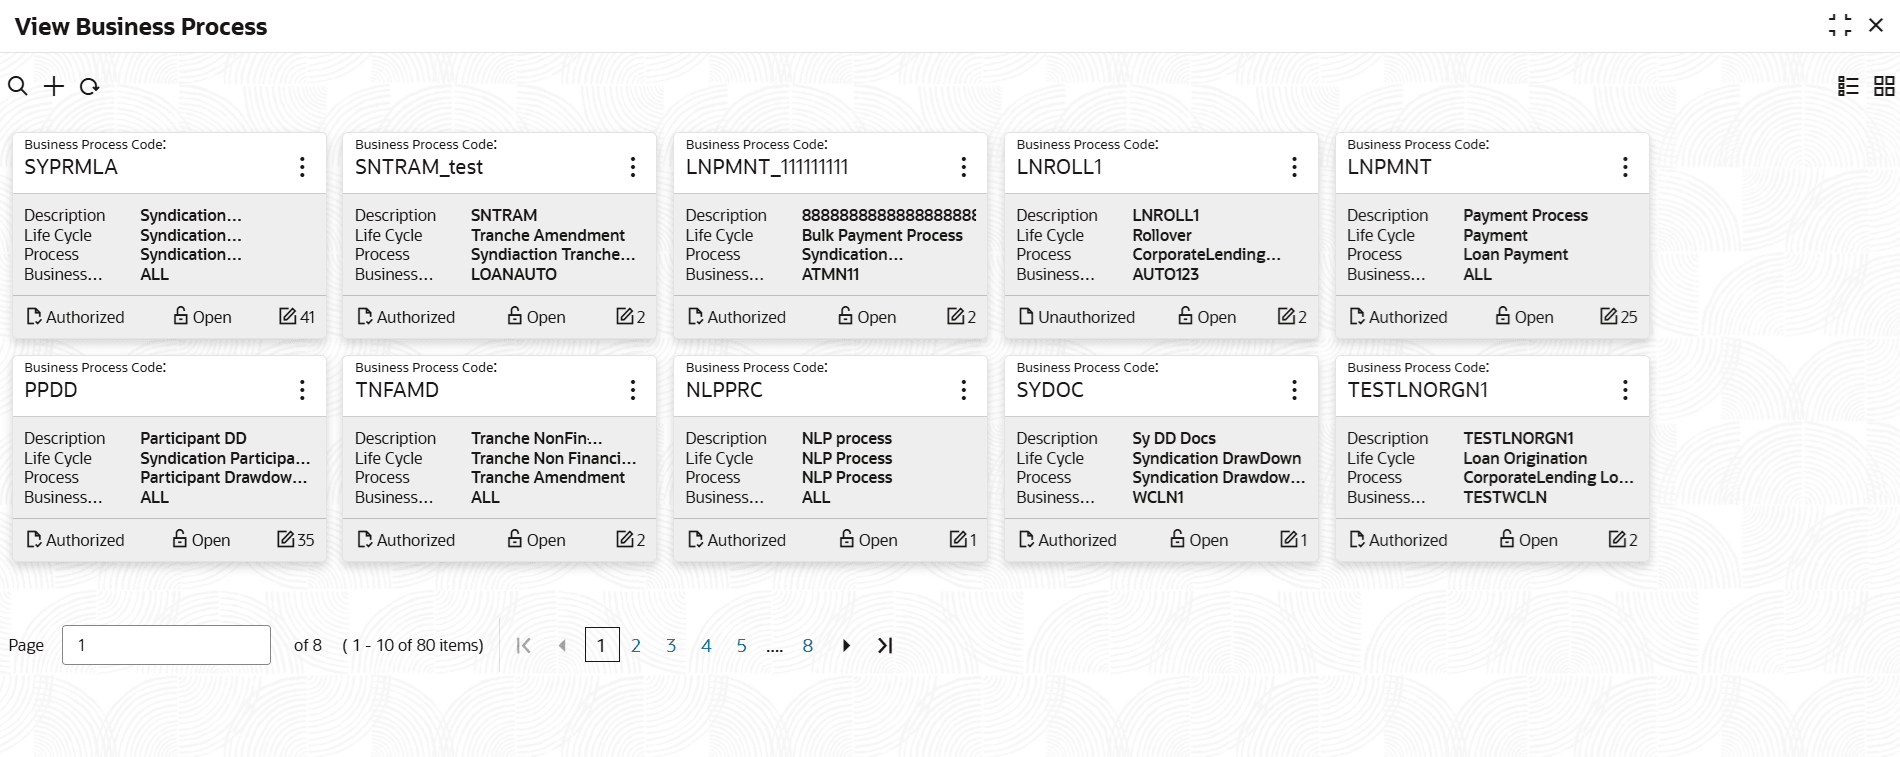The width and height of the screenshot is (1900, 757).
Task: Click the Authorized document icon on SYDOC card
Action: click(x=1026, y=539)
